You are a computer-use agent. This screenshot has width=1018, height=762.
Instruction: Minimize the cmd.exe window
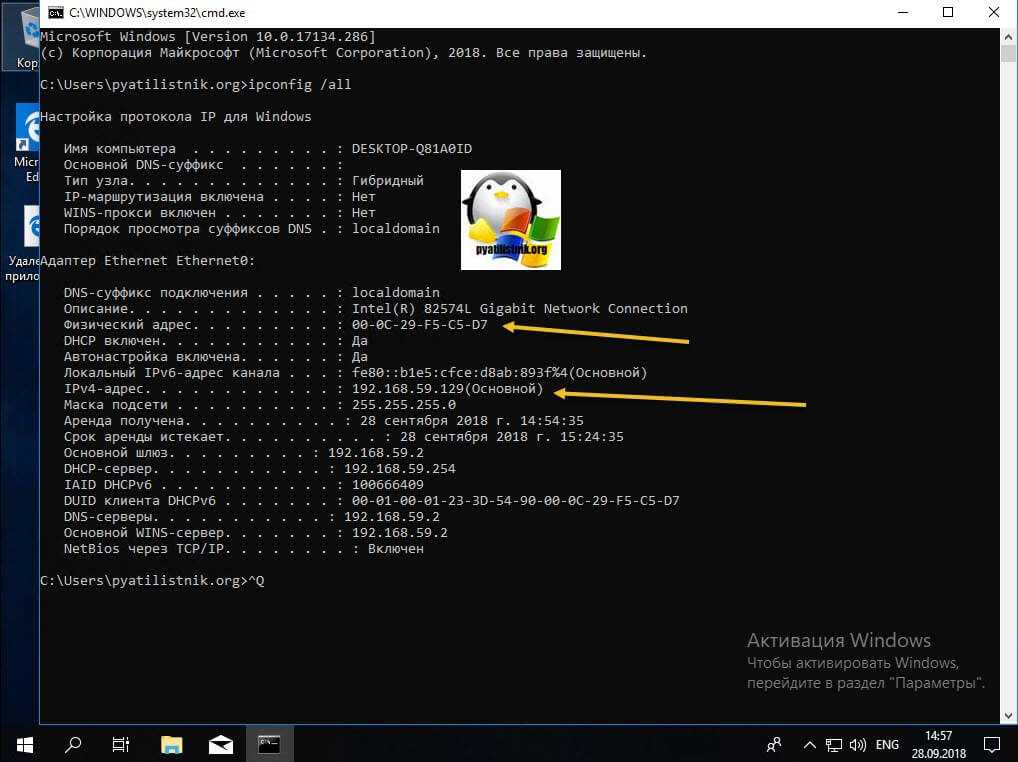coord(902,13)
